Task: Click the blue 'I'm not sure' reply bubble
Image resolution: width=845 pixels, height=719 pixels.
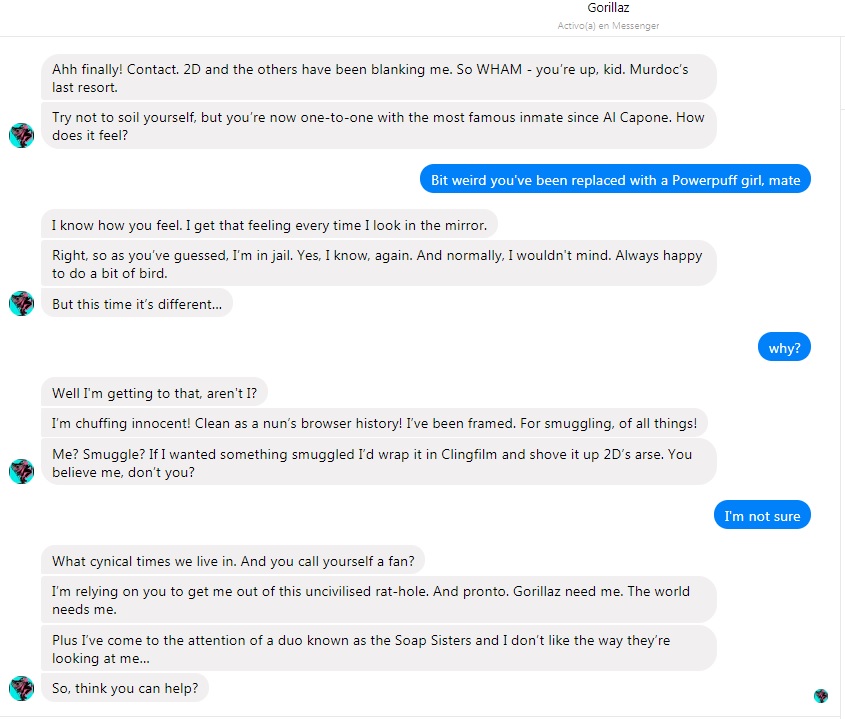Action: 762,516
